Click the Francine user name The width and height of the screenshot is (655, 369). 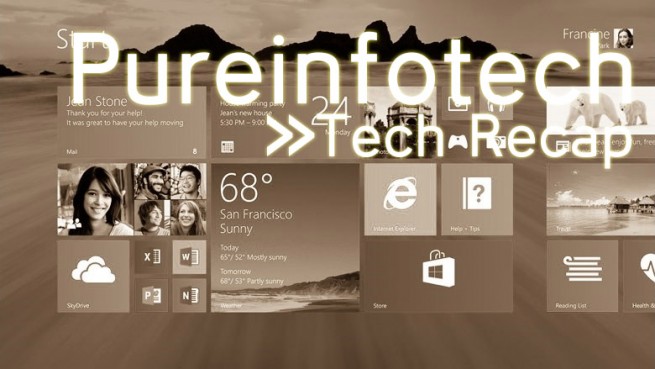586,34
